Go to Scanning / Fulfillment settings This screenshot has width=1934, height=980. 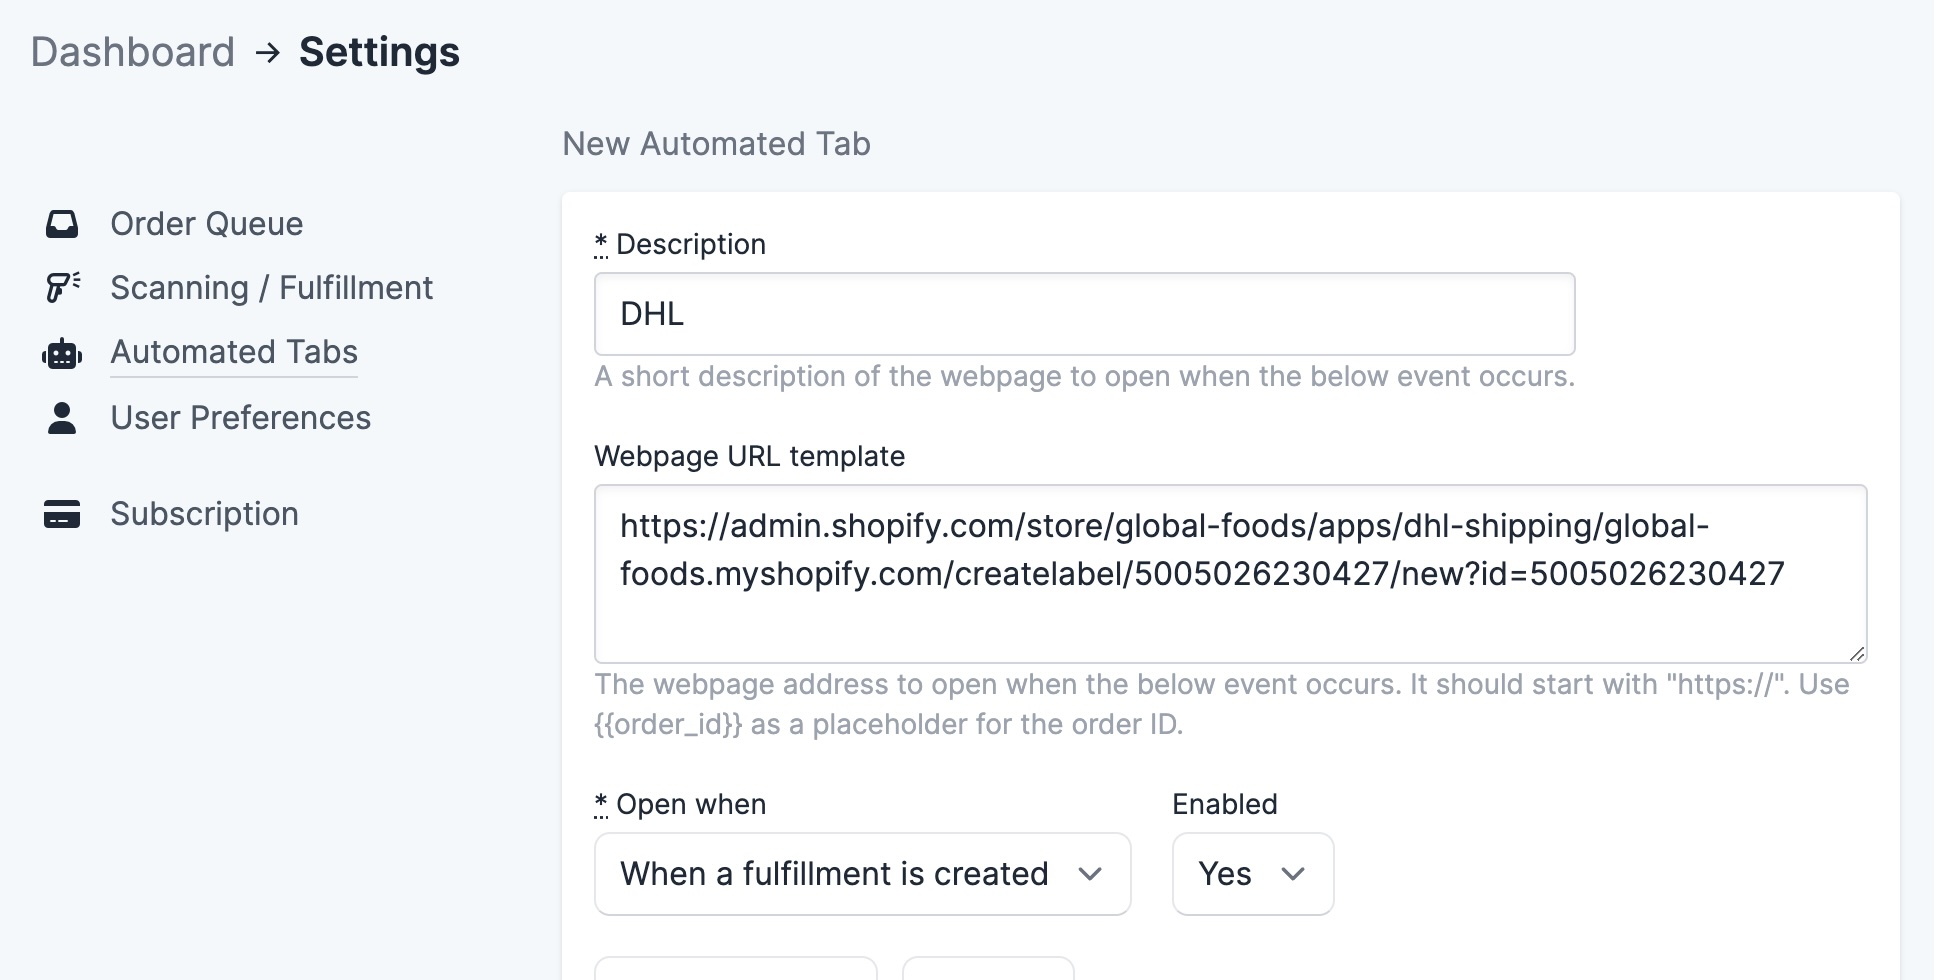(x=271, y=288)
